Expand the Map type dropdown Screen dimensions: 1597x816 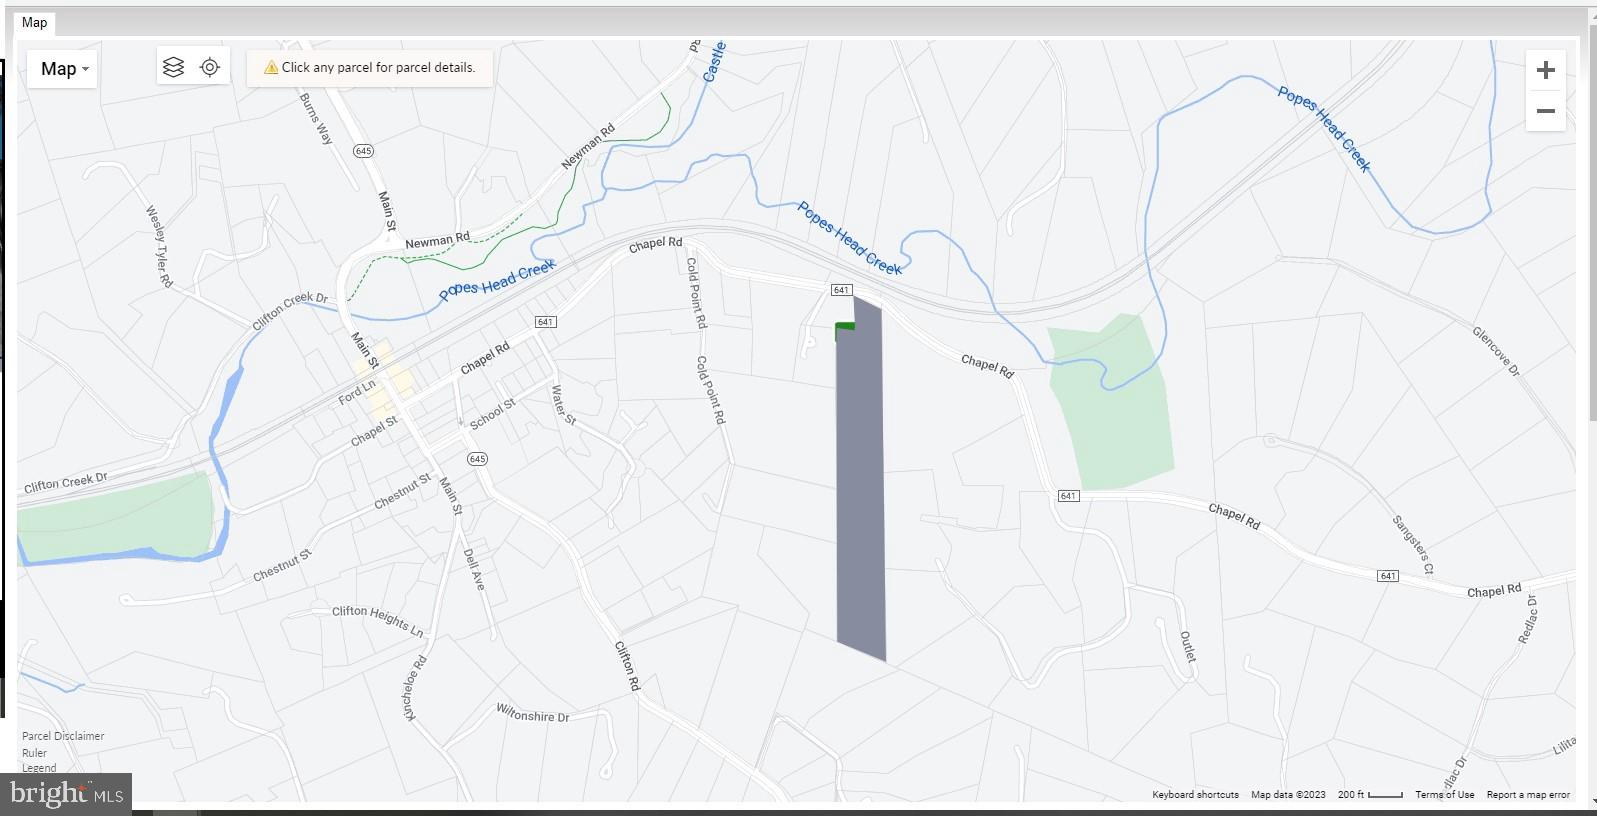pyautogui.click(x=63, y=69)
